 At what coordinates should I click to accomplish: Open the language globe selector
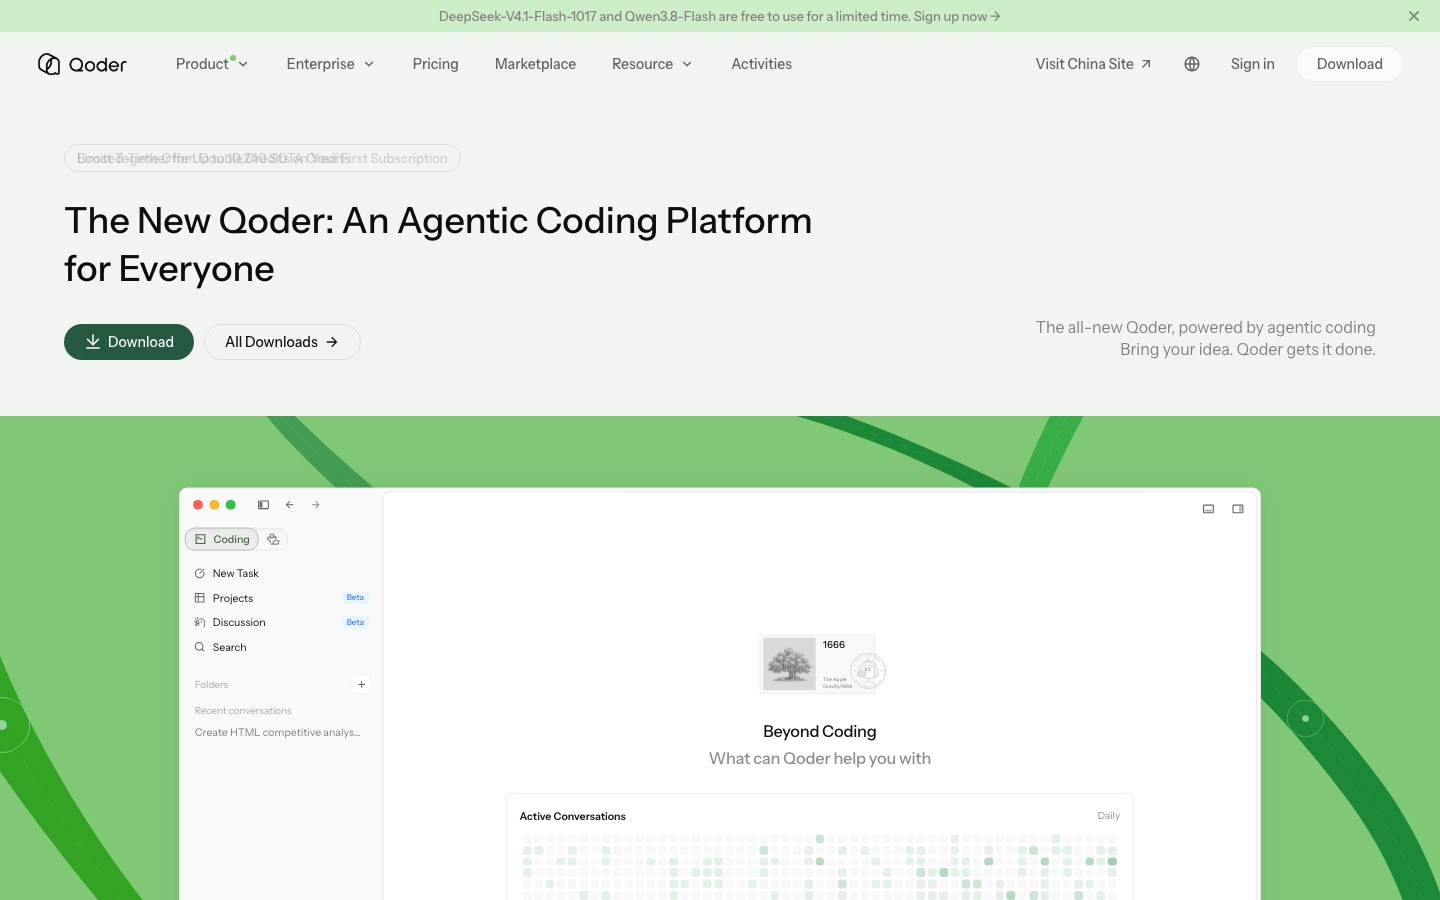click(1191, 64)
